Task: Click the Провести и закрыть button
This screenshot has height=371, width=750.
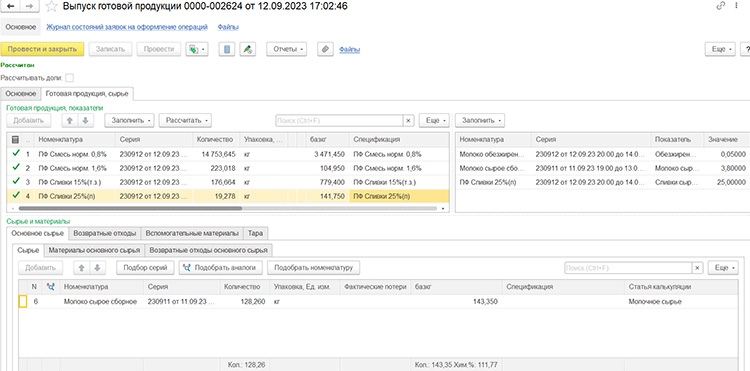Action: point(42,49)
